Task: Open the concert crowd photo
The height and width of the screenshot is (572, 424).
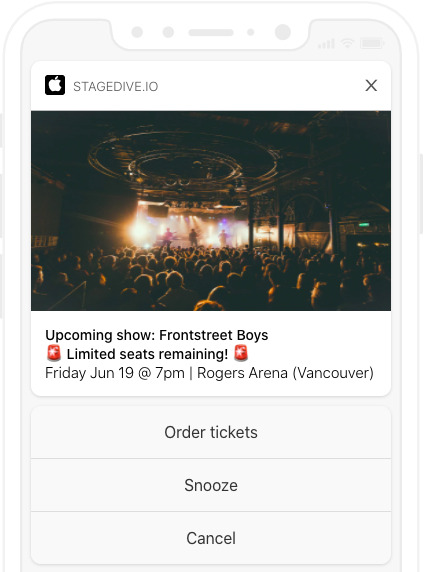Action: click(211, 211)
